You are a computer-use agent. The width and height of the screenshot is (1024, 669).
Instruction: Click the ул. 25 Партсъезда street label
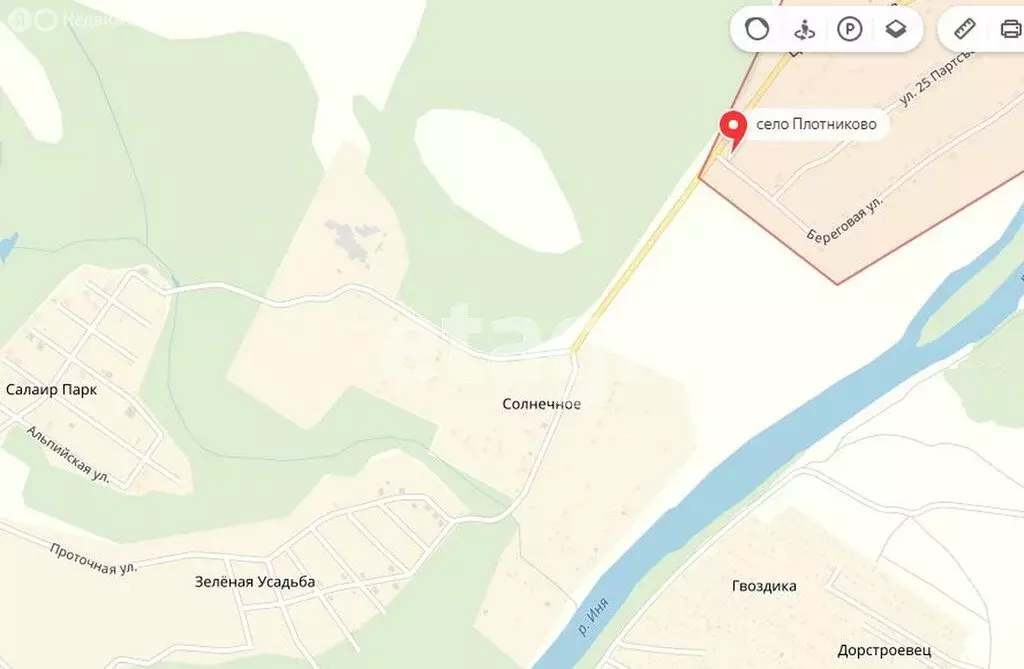(x=937, y=76)
